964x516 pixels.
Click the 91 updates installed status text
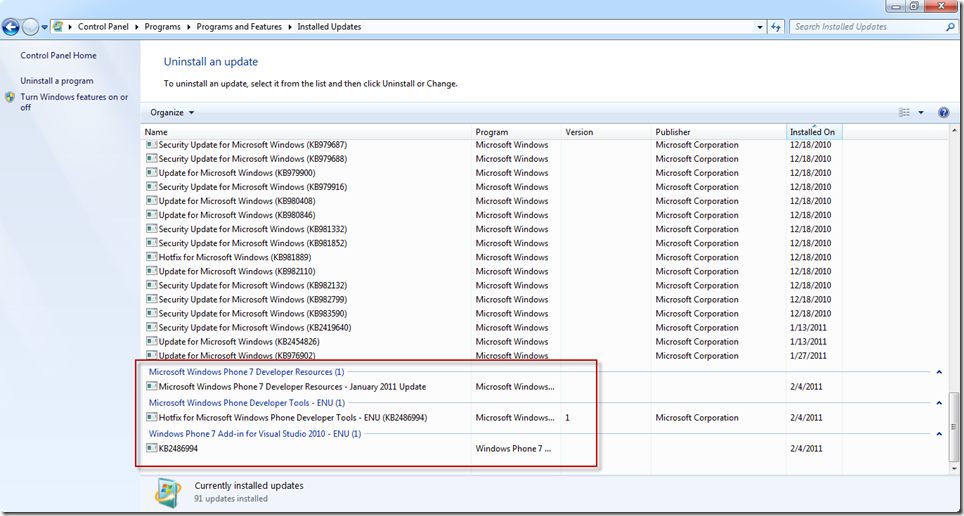(231, 499)
